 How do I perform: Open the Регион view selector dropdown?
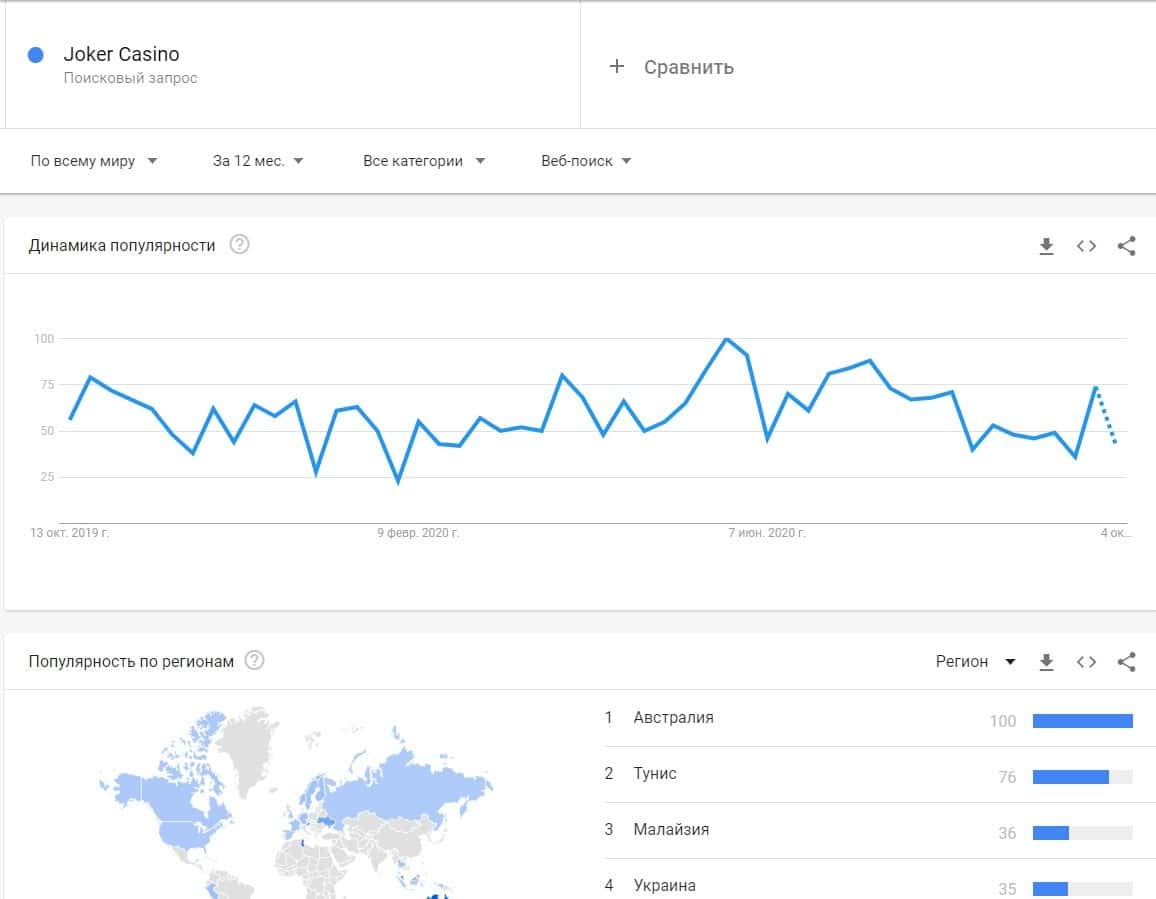click(975, 662)
